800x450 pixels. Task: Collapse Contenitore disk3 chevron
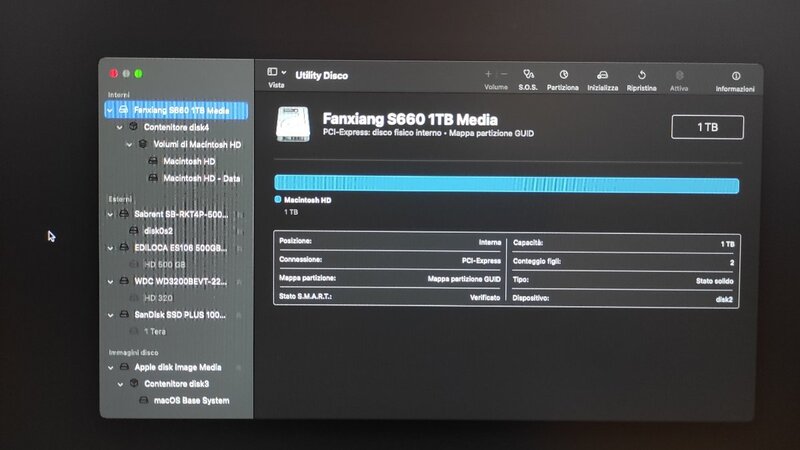click(120, 384)
